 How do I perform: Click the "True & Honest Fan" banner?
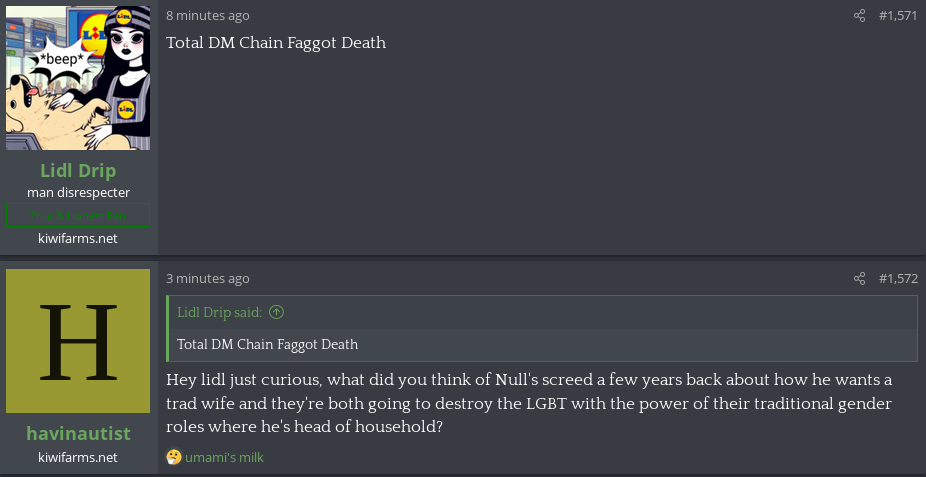coord(78,215)
